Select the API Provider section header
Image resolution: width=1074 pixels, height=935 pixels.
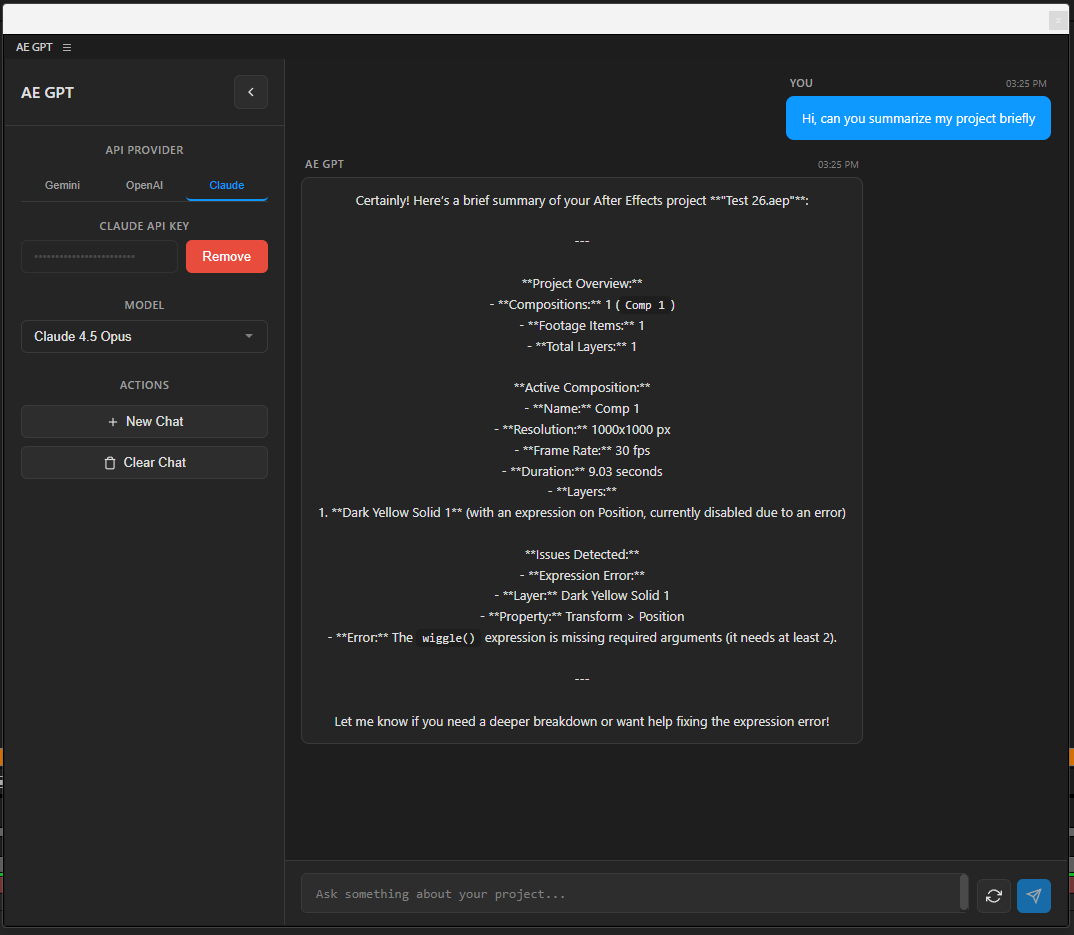[144, 149]
